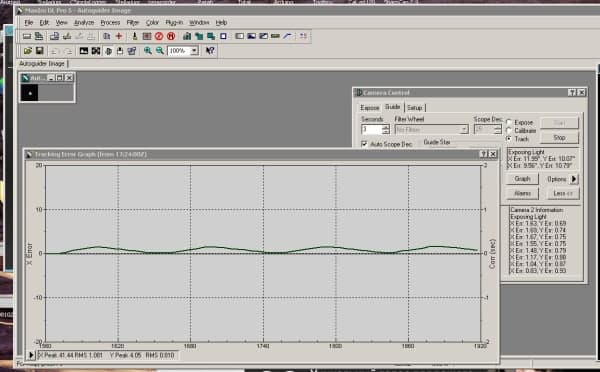Viewport: 600px width, 372px height.
Task: Click the Camera Control help question button
Action: [x=572, y=92]
